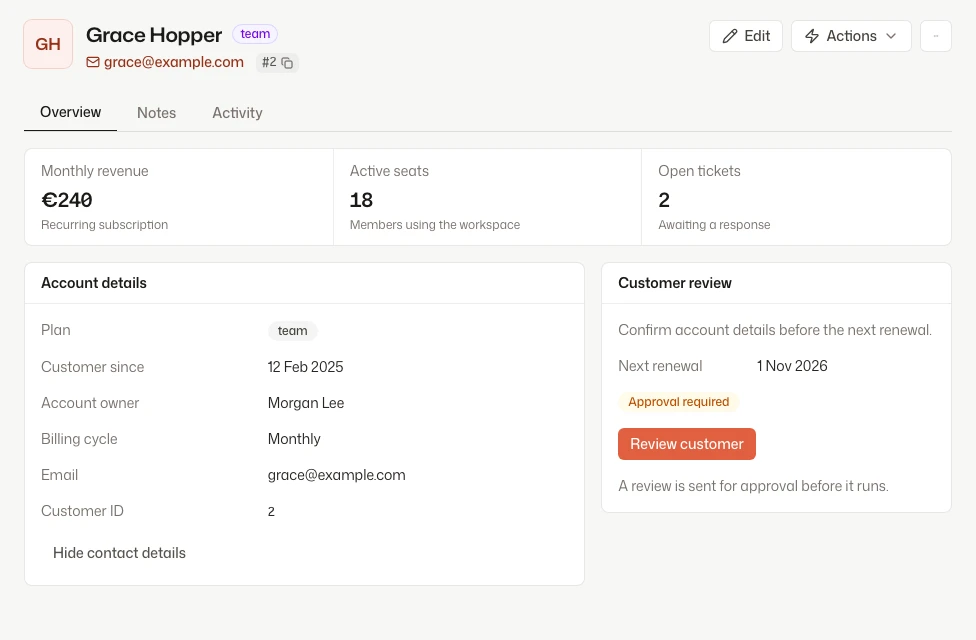Open the more options menu button
The height and width of the screenshot is (640, 976).
(x=936, y=36)
